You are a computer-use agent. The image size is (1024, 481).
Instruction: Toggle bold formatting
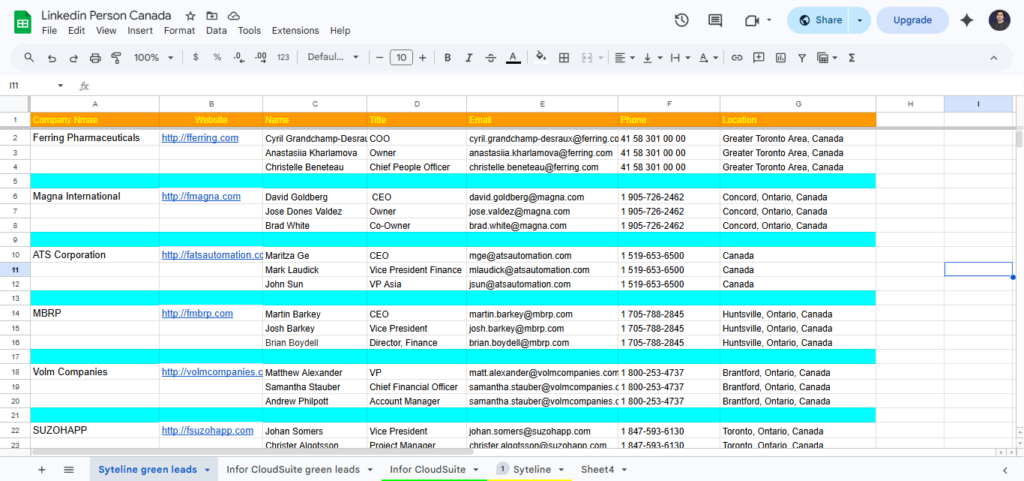click(447, 57)
